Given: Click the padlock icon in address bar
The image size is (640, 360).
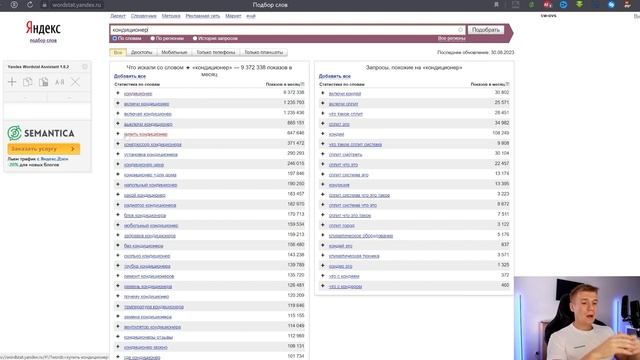Looking at the screenshot, I should tap(44, 5).
